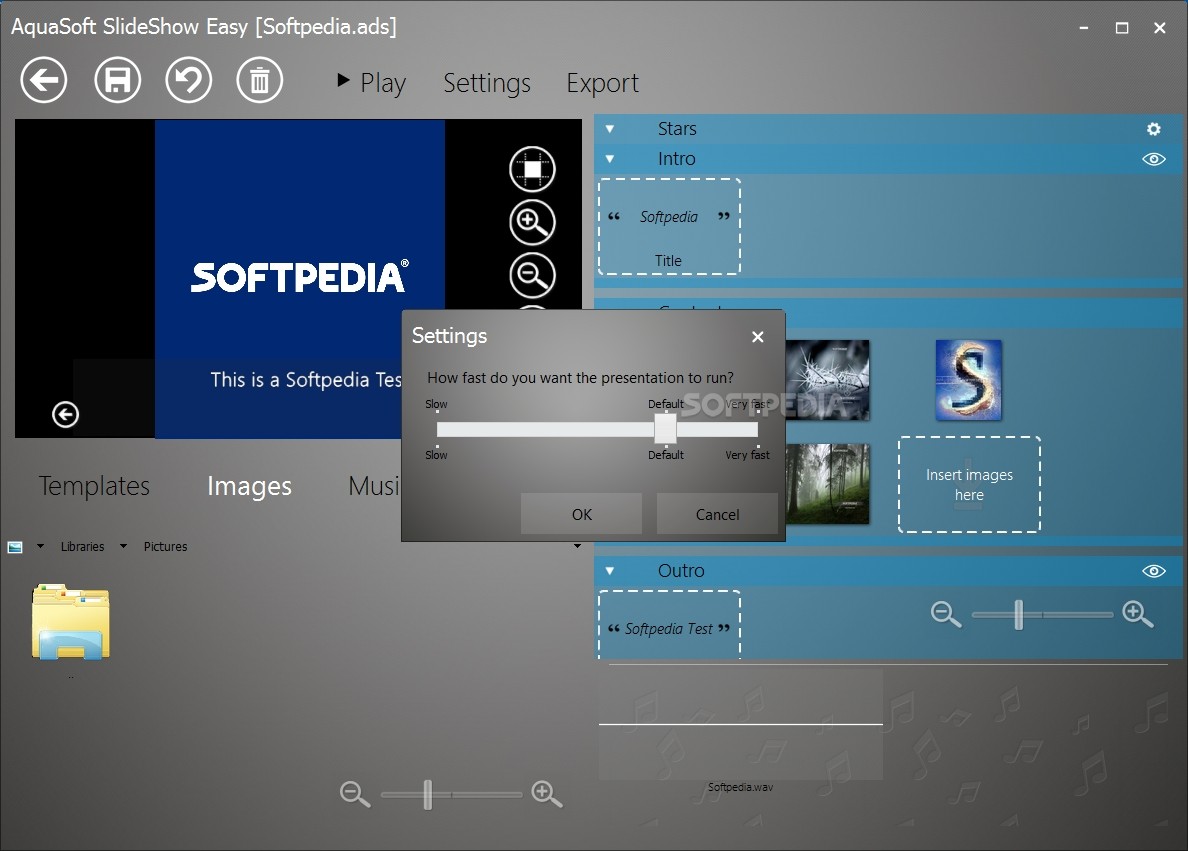This screenshot has width=1188, height=851.
Task: Click the timeline zoom slider handle
Action: (x=1019, y=615)
